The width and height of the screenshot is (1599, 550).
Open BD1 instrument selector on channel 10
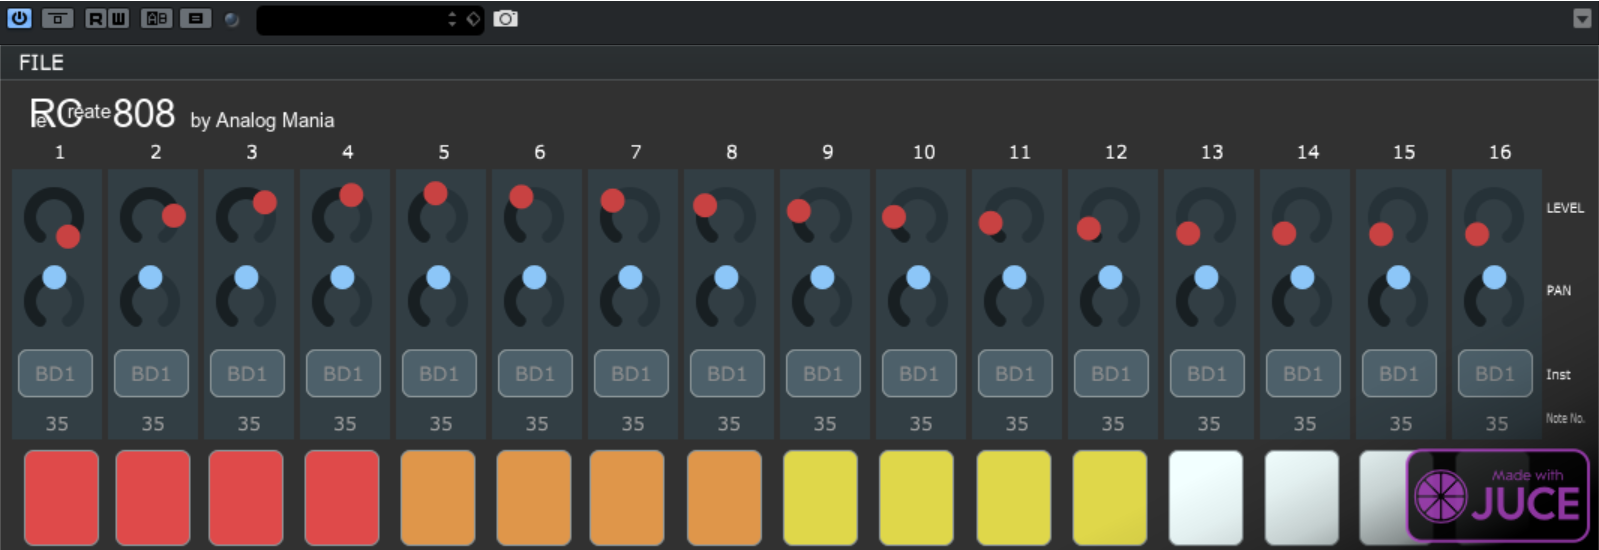point(920,373)
